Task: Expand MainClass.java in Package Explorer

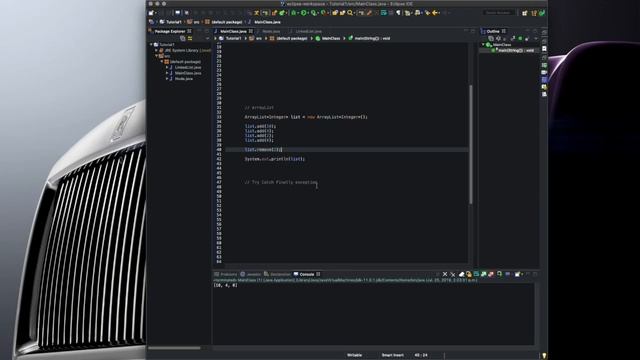Action: (x=167, y=73)
